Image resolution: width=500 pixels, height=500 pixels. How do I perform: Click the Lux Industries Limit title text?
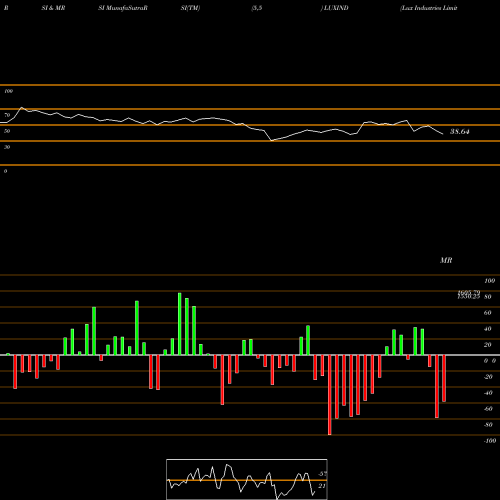coord(429,8)
